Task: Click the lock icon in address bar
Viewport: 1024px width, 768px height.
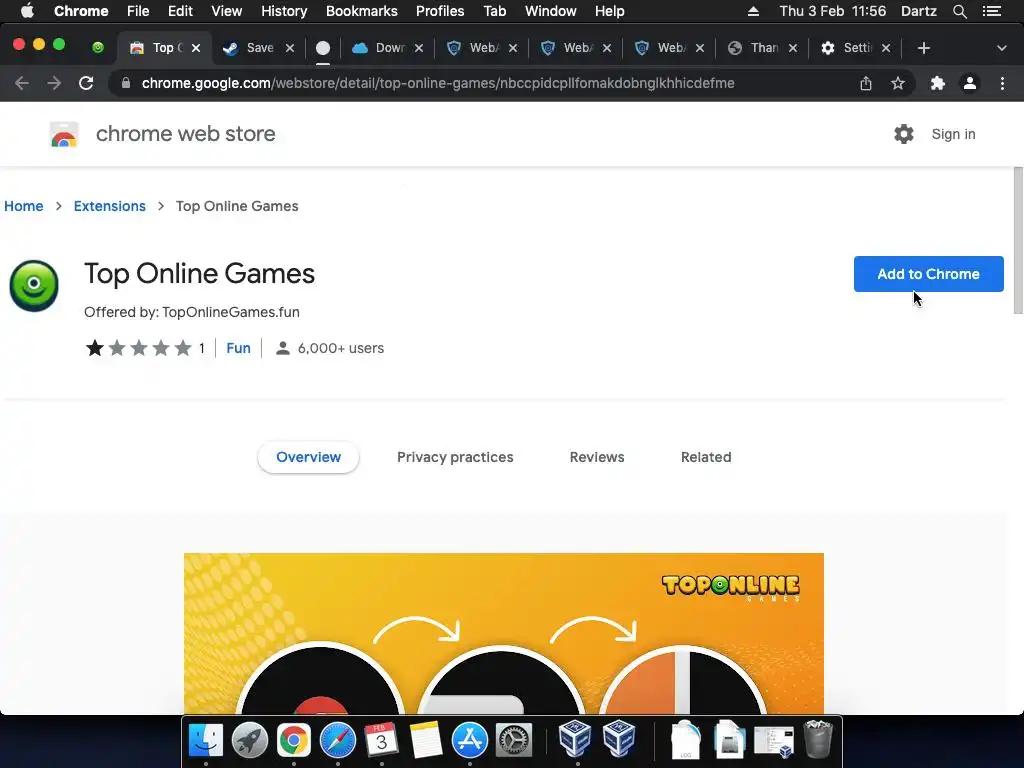Action: click(x=126, y=83)
